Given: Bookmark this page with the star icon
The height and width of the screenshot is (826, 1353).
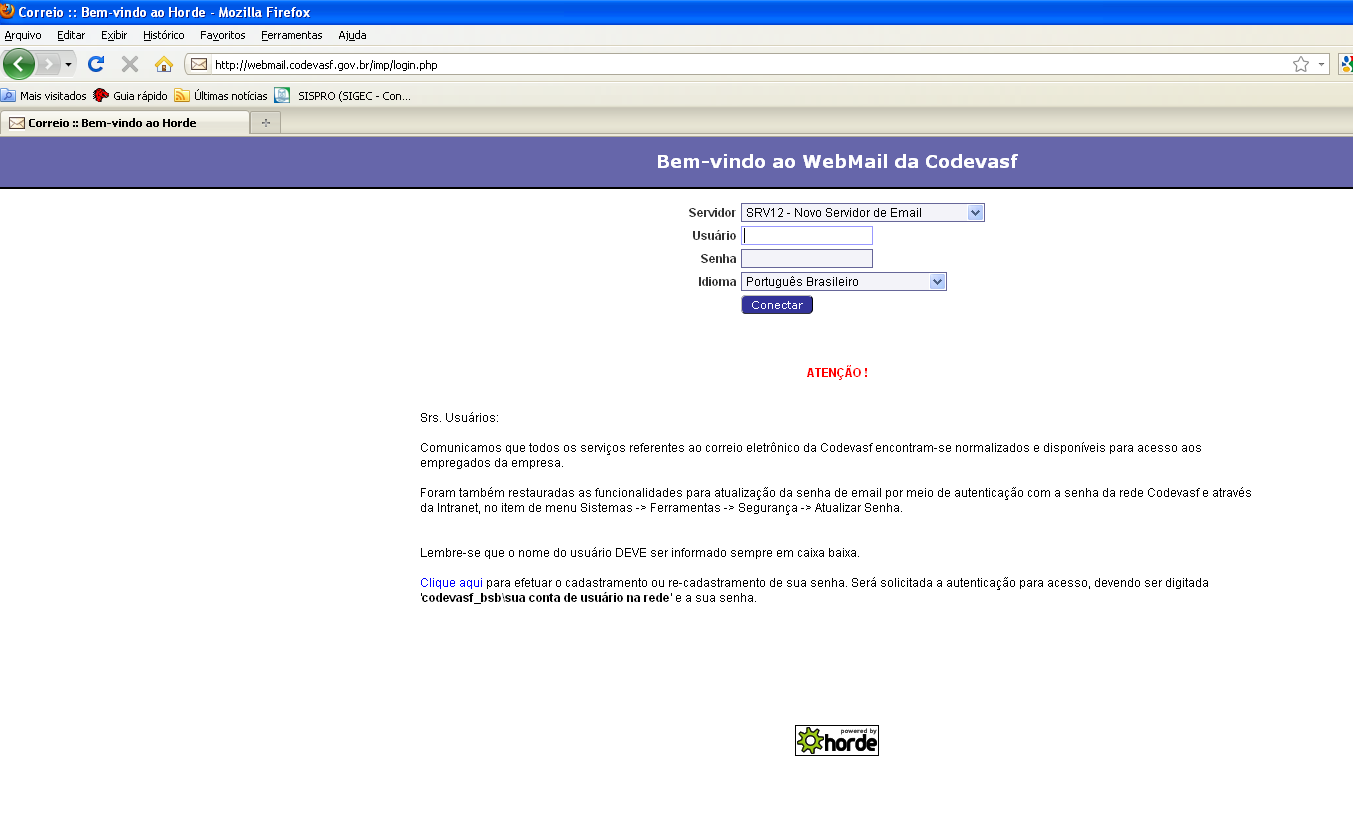Looking at the screenshot, I should (x=1300, y=64).
